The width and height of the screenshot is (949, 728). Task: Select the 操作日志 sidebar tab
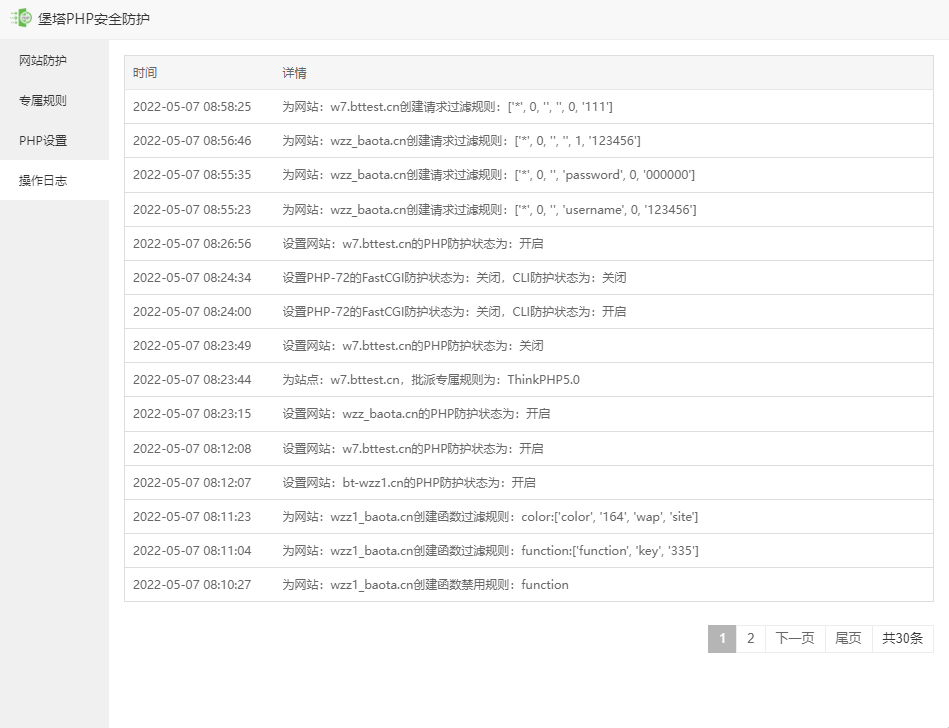click(54, 180)
